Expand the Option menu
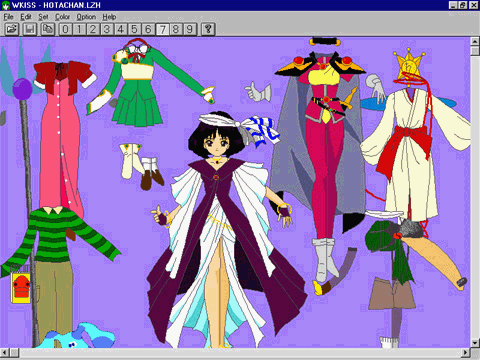The image size is (480, 360). (86, 17)
